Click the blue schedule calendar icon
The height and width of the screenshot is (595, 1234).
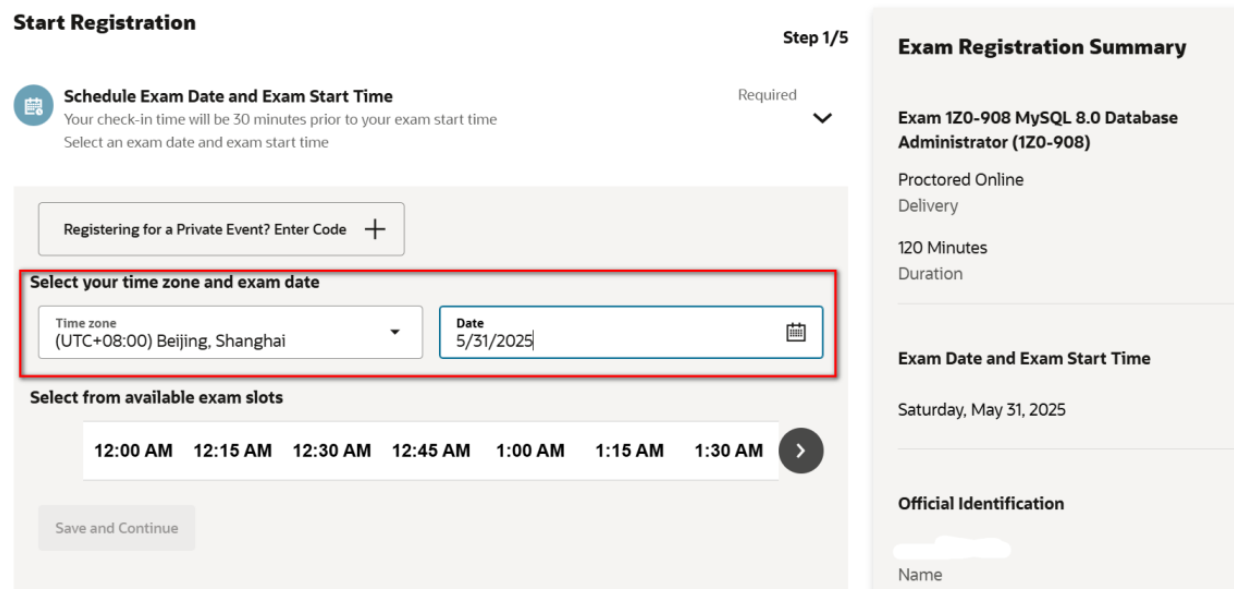click(x=33, y=106)
